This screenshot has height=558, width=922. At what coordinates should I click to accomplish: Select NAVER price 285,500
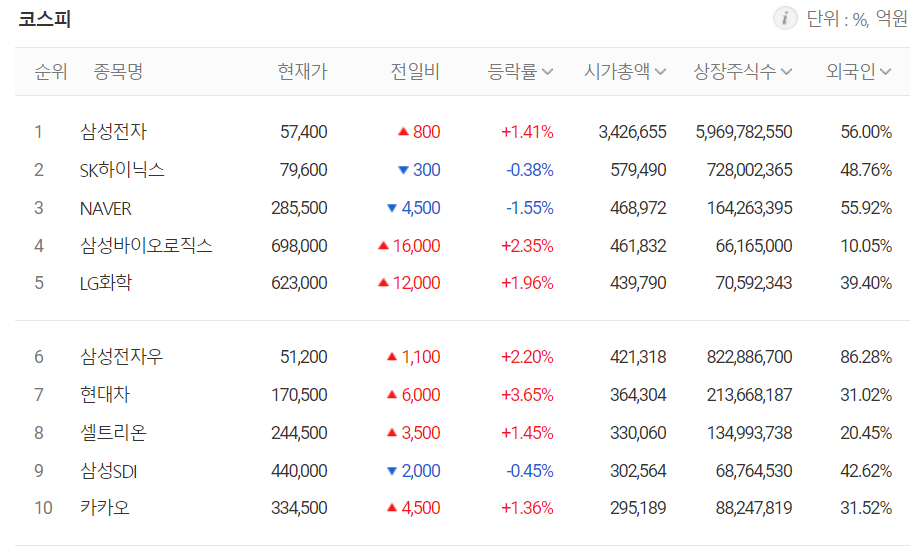point(299,208)
